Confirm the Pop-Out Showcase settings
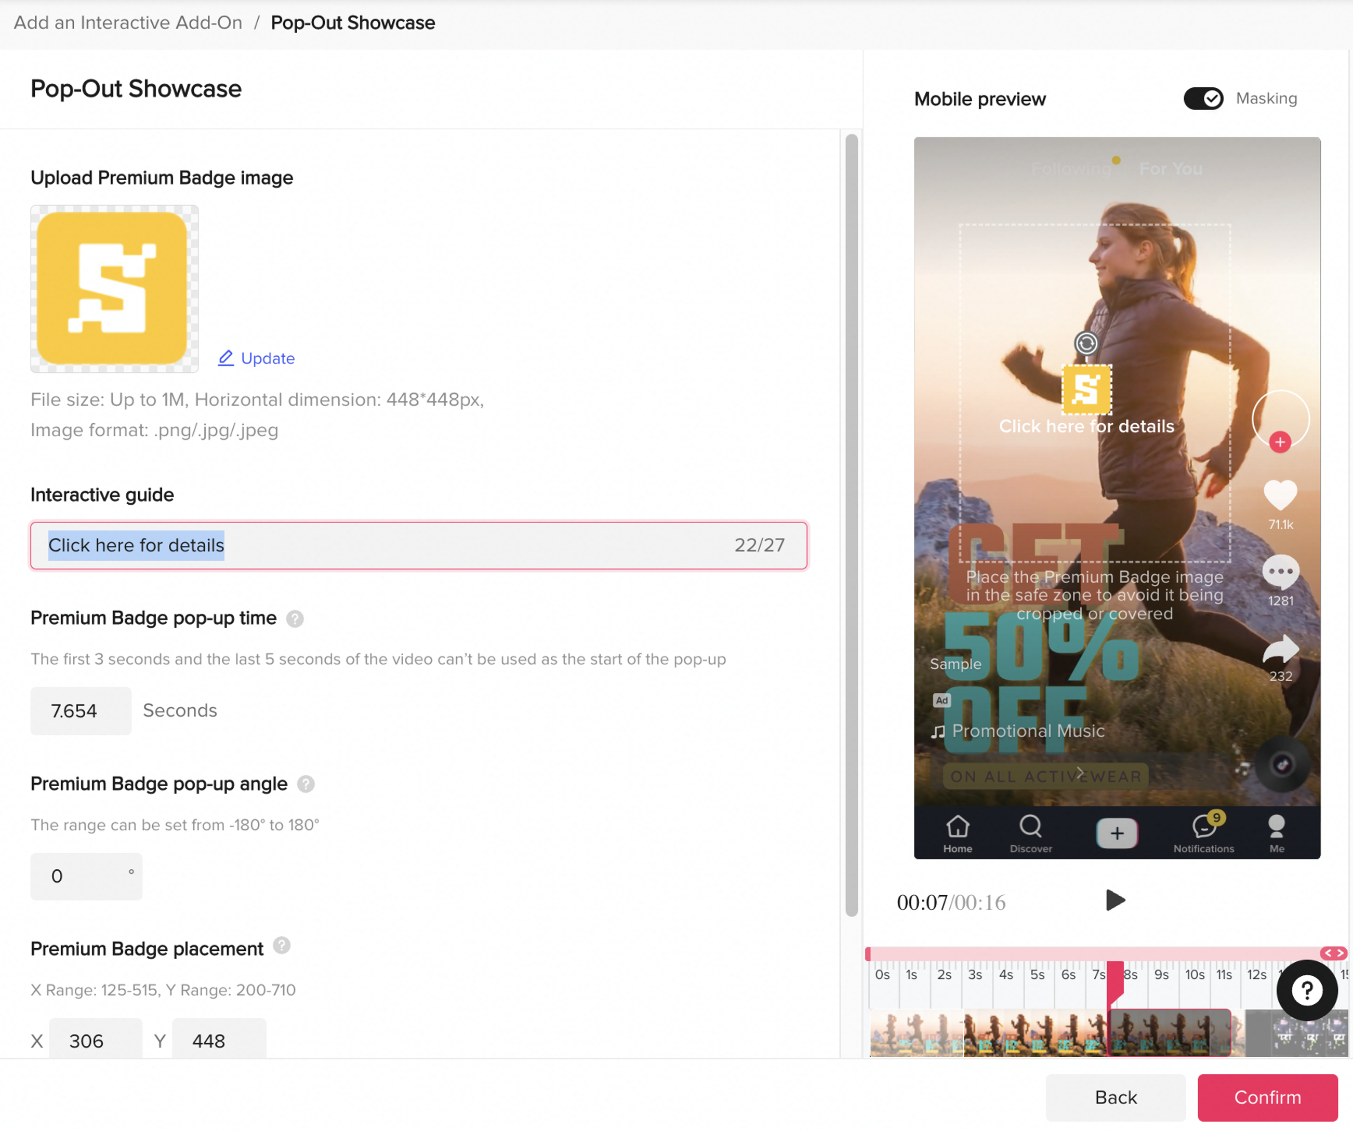The width and height of the screenshot is (1353, 1131). coord(1267,1097)
